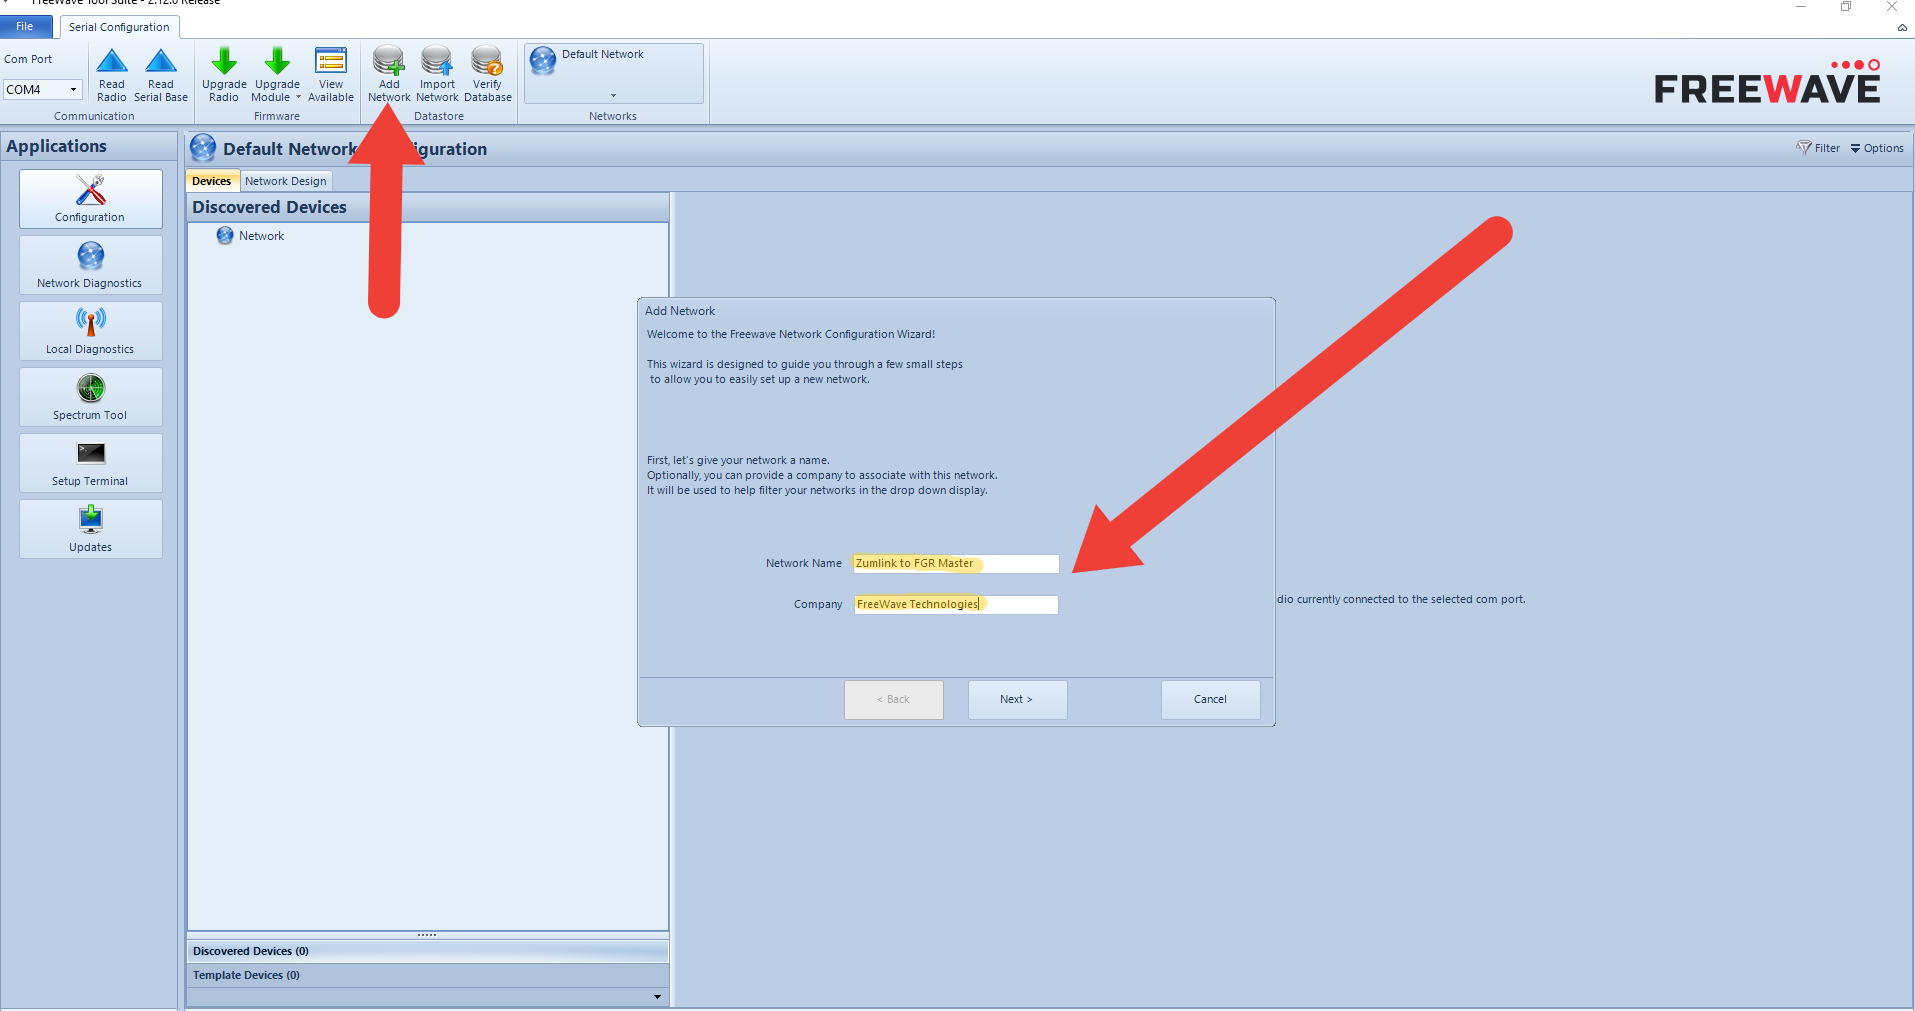Open the Local Diagnostics application

click(x=90, y=331)
